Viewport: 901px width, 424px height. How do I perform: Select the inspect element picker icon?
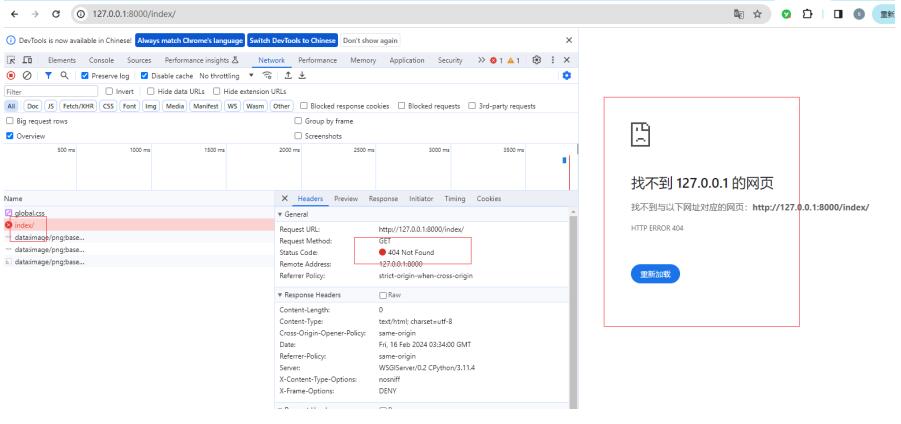click(11, 60)
